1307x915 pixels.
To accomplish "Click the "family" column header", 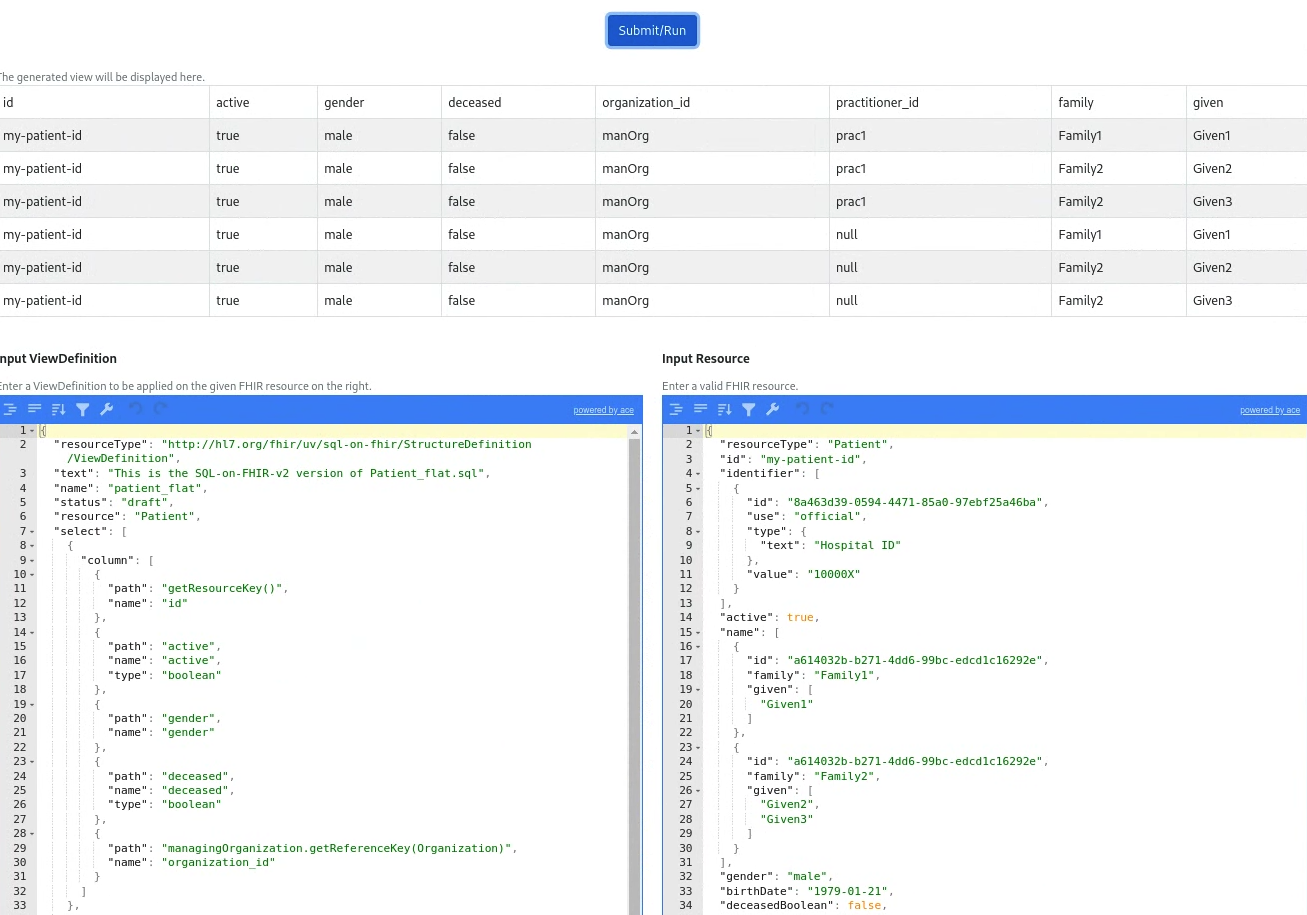I will [x=1119, y=102].
